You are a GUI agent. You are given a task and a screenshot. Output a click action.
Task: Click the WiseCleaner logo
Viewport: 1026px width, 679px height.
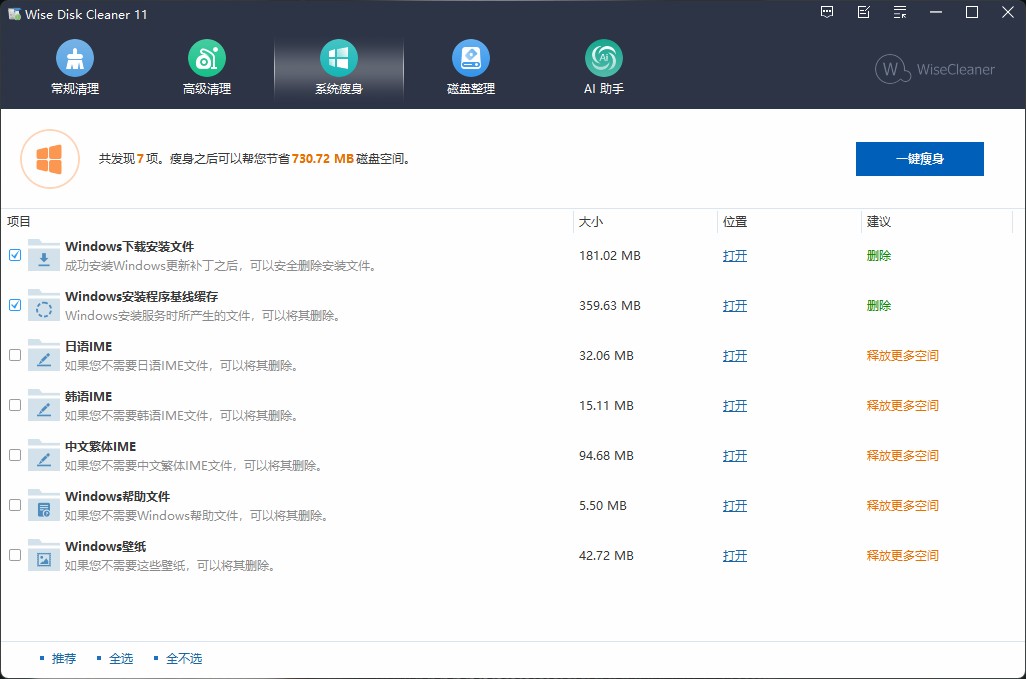point(934,69)
